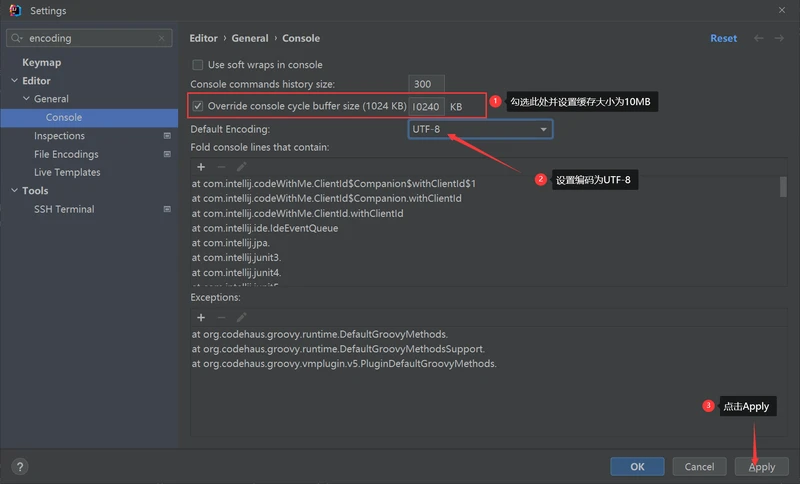800x484 pixels.
Task: Enable Use soft wraps in console
Action: [198, 65]
